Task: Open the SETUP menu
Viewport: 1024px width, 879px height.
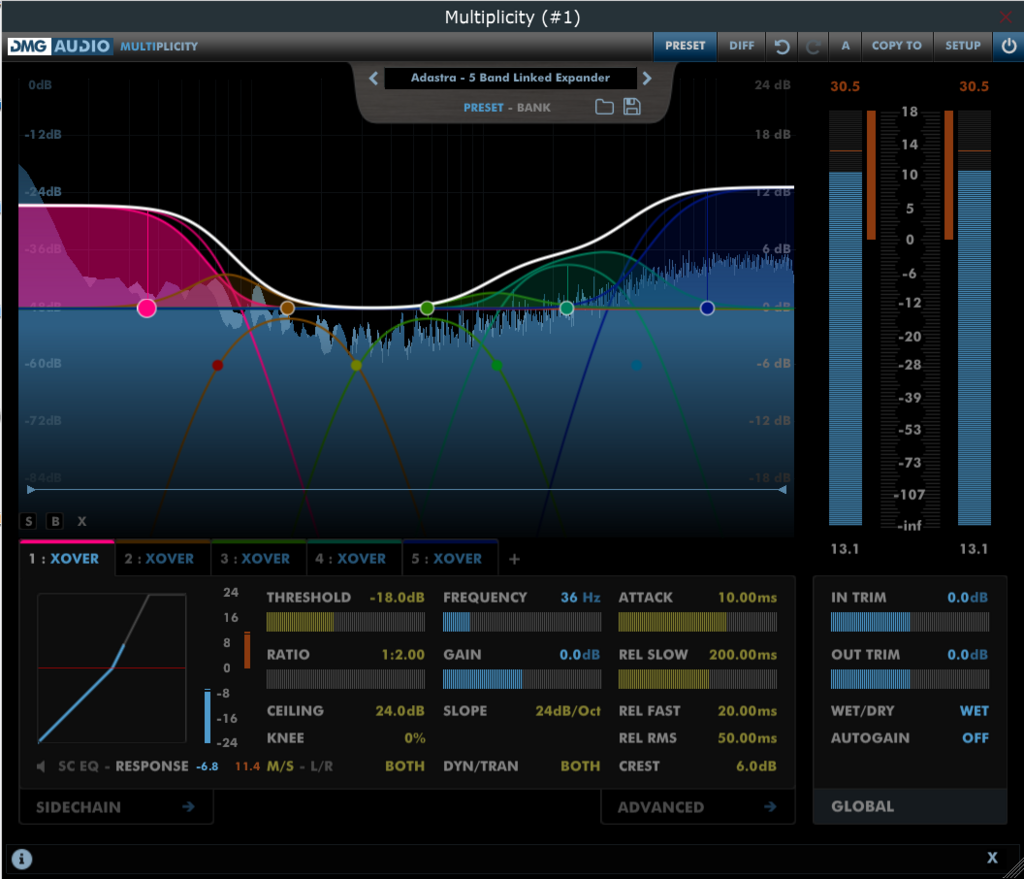Action: click(963, 46)
